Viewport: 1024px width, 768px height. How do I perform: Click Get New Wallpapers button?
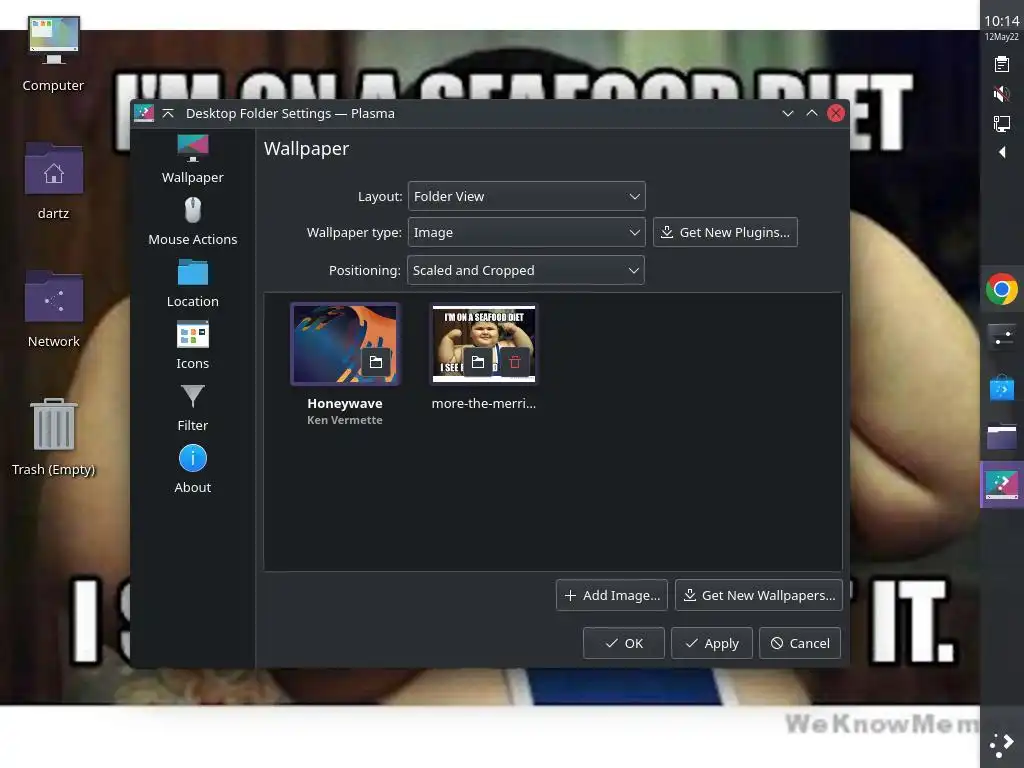point(759,595)
